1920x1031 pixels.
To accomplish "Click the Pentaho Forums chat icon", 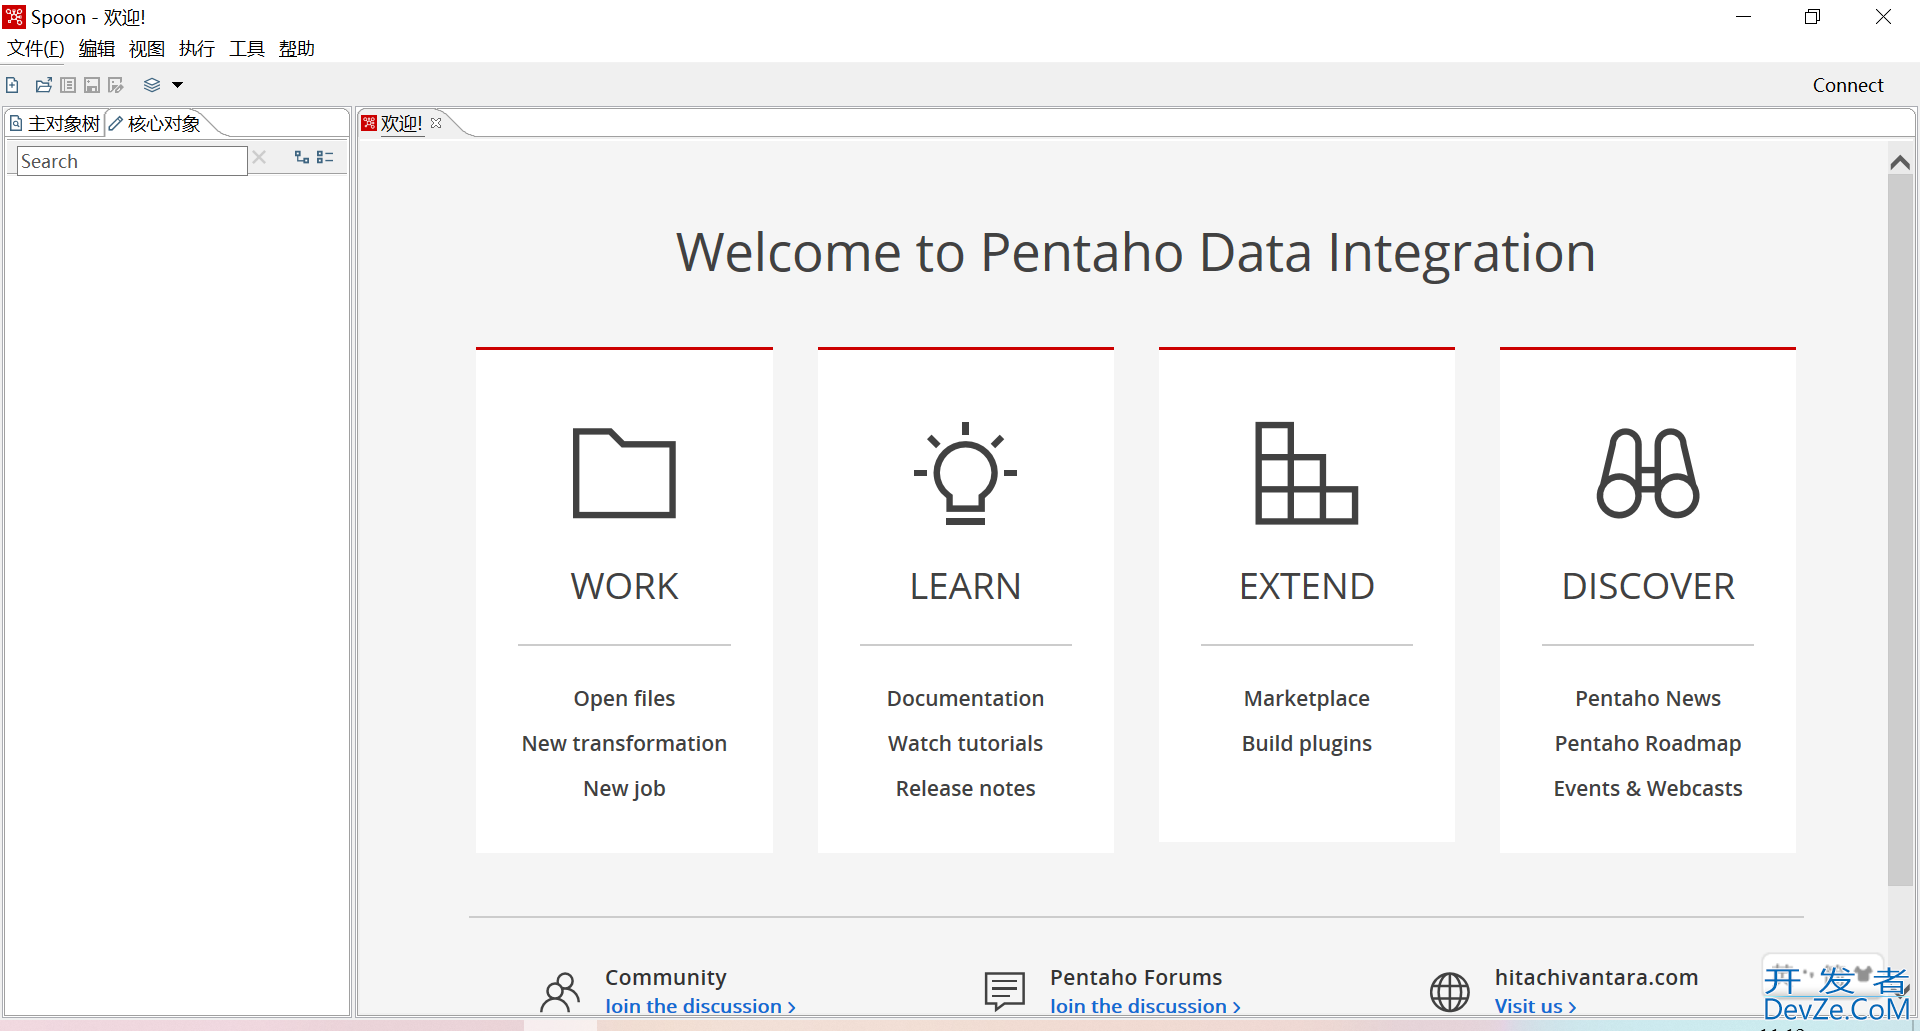I will [1004, 991].
